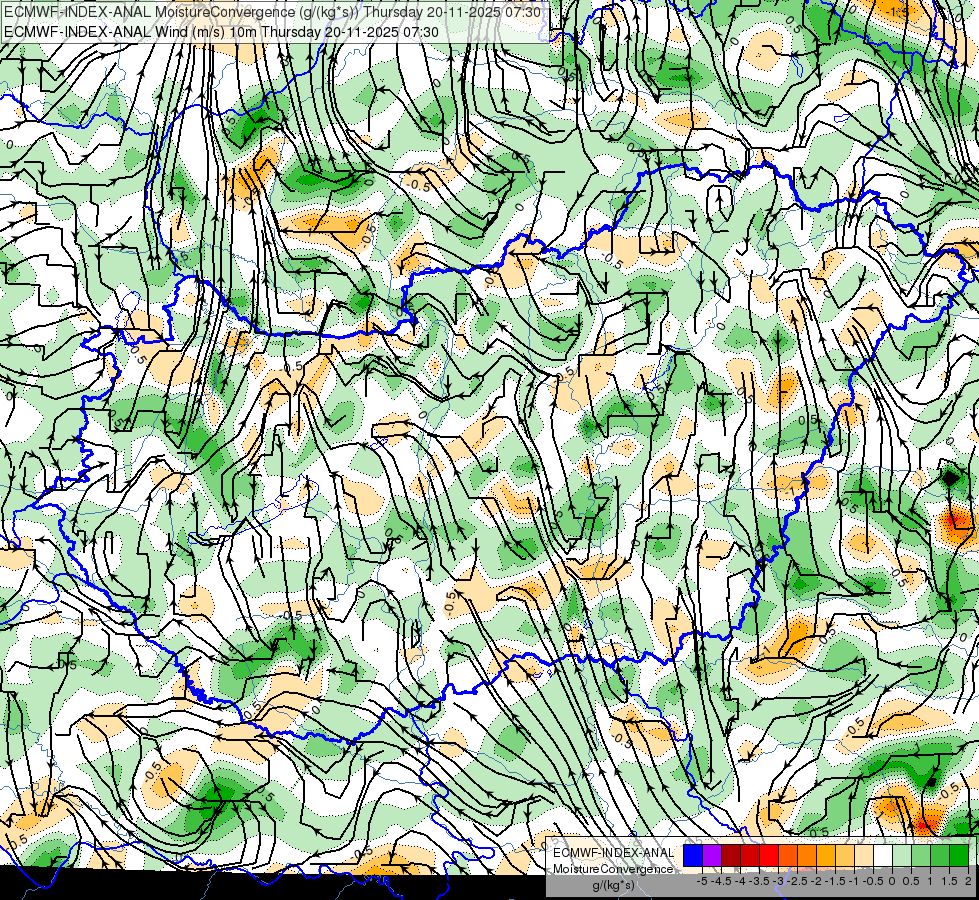Image resolution: width=979 pixels, height=900 pixels.
Task: Choose the swatch between -2.5 and -2
Action: 807,856
